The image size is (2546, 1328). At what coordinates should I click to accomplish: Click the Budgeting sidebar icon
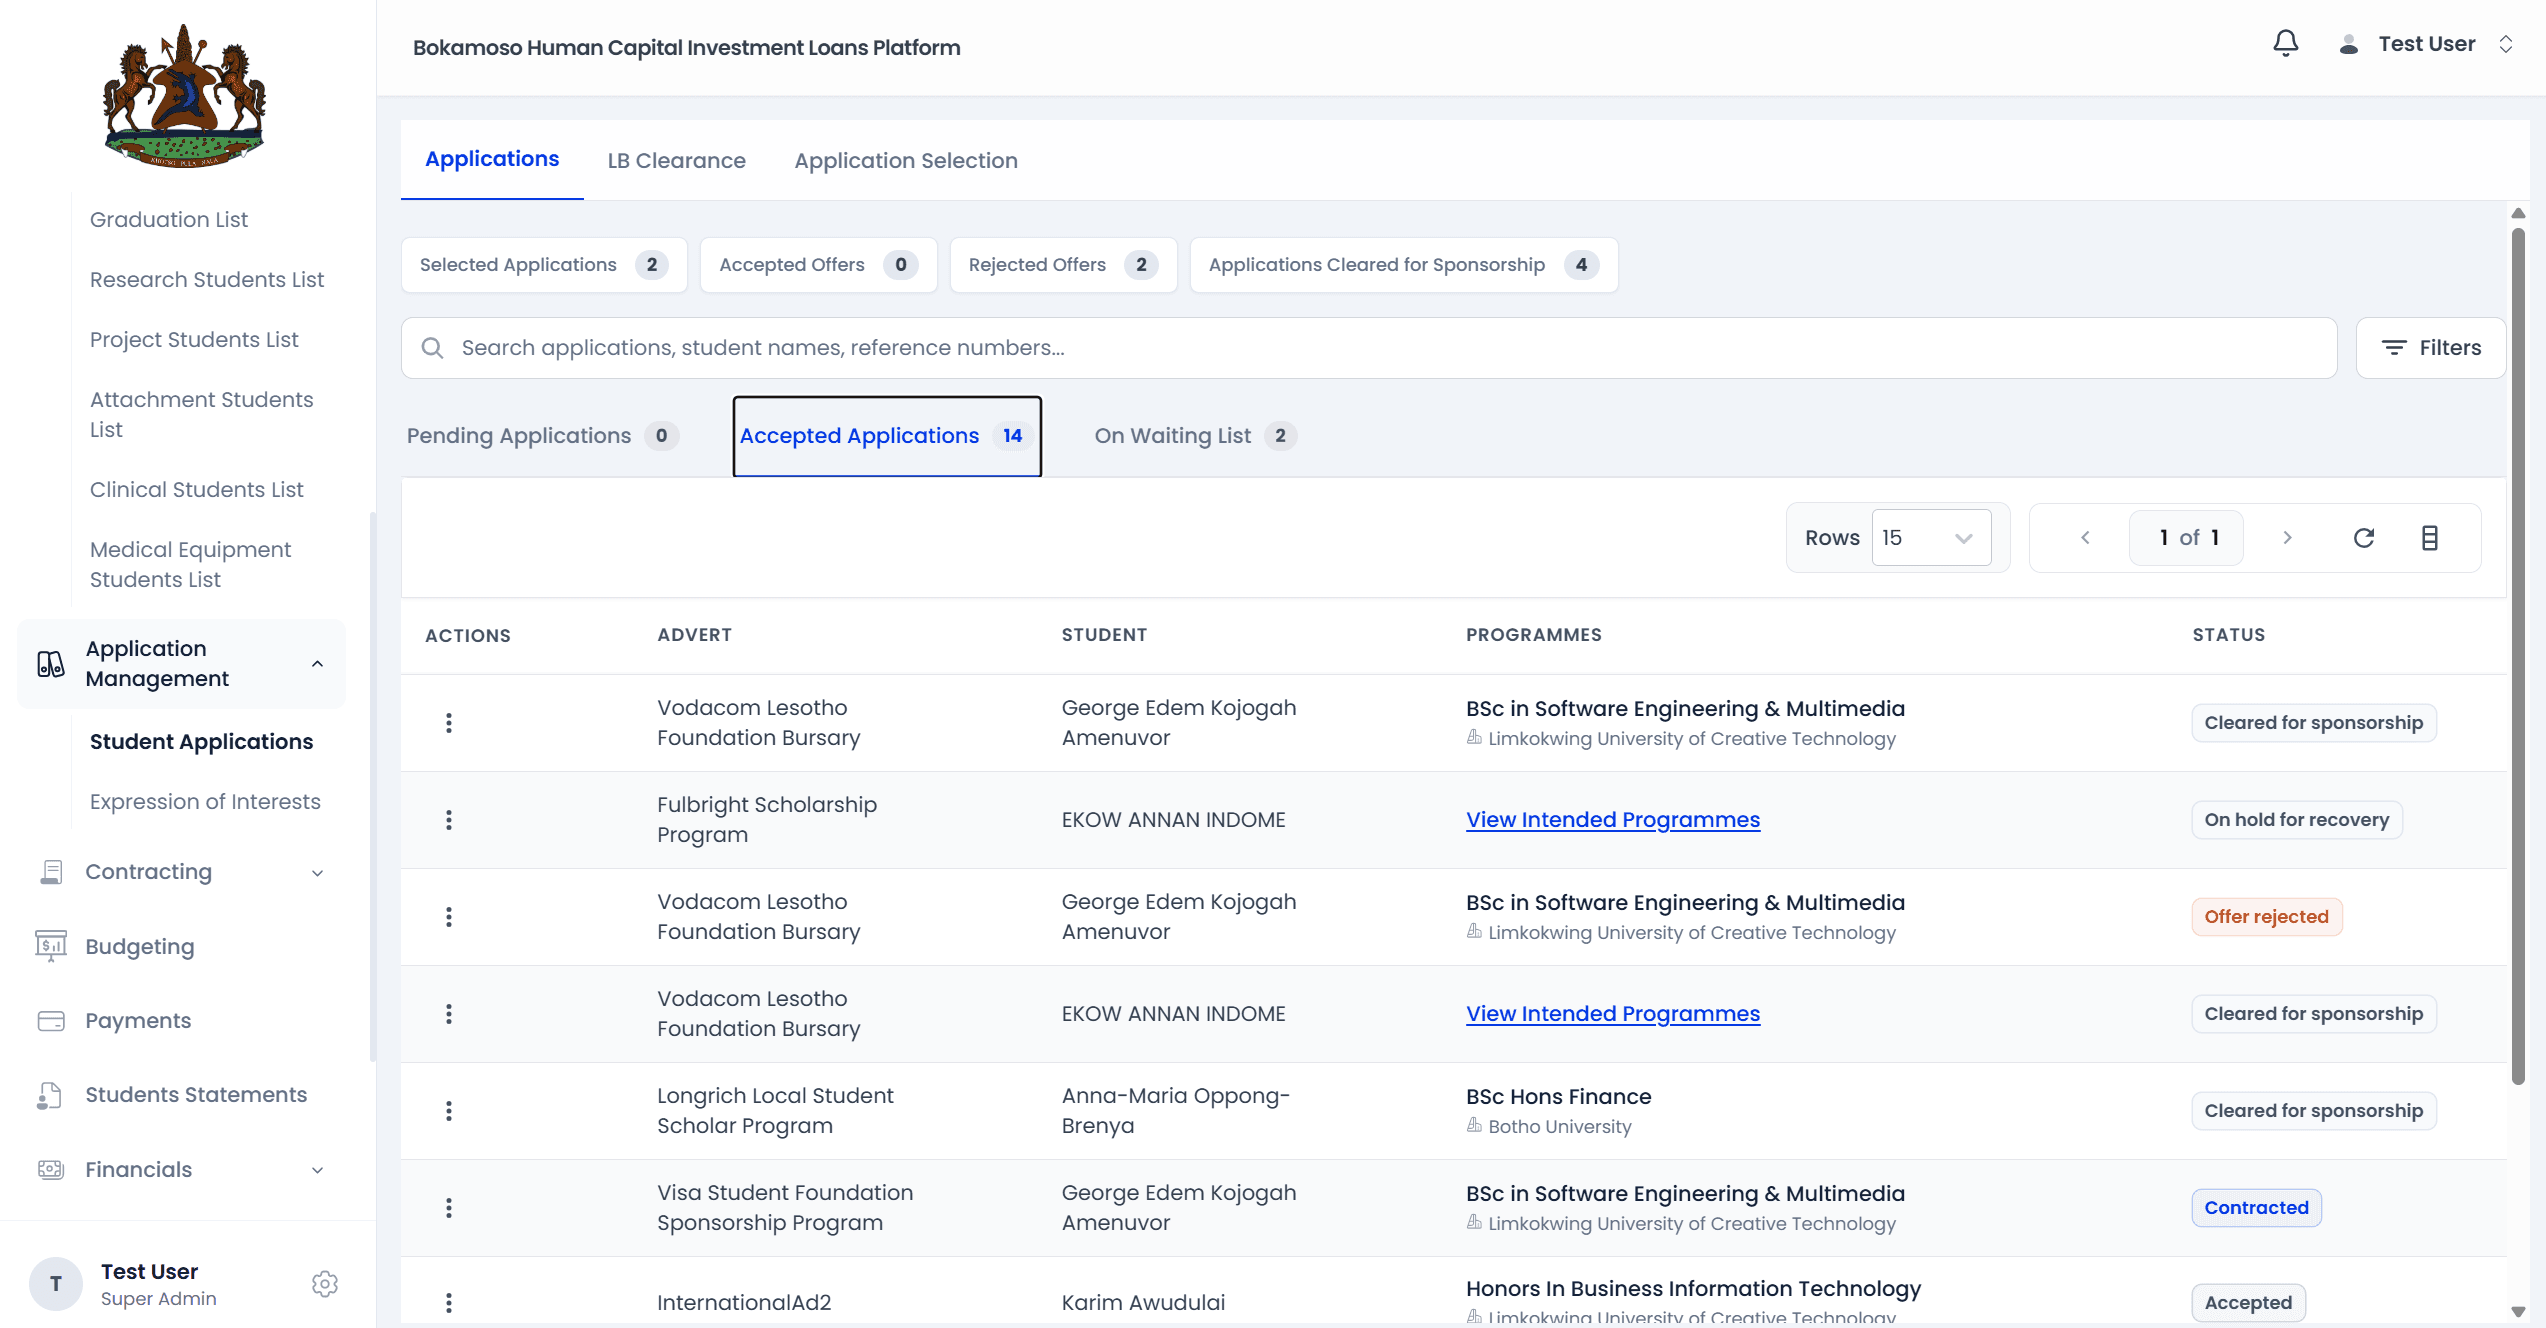[x=51, y=946]
